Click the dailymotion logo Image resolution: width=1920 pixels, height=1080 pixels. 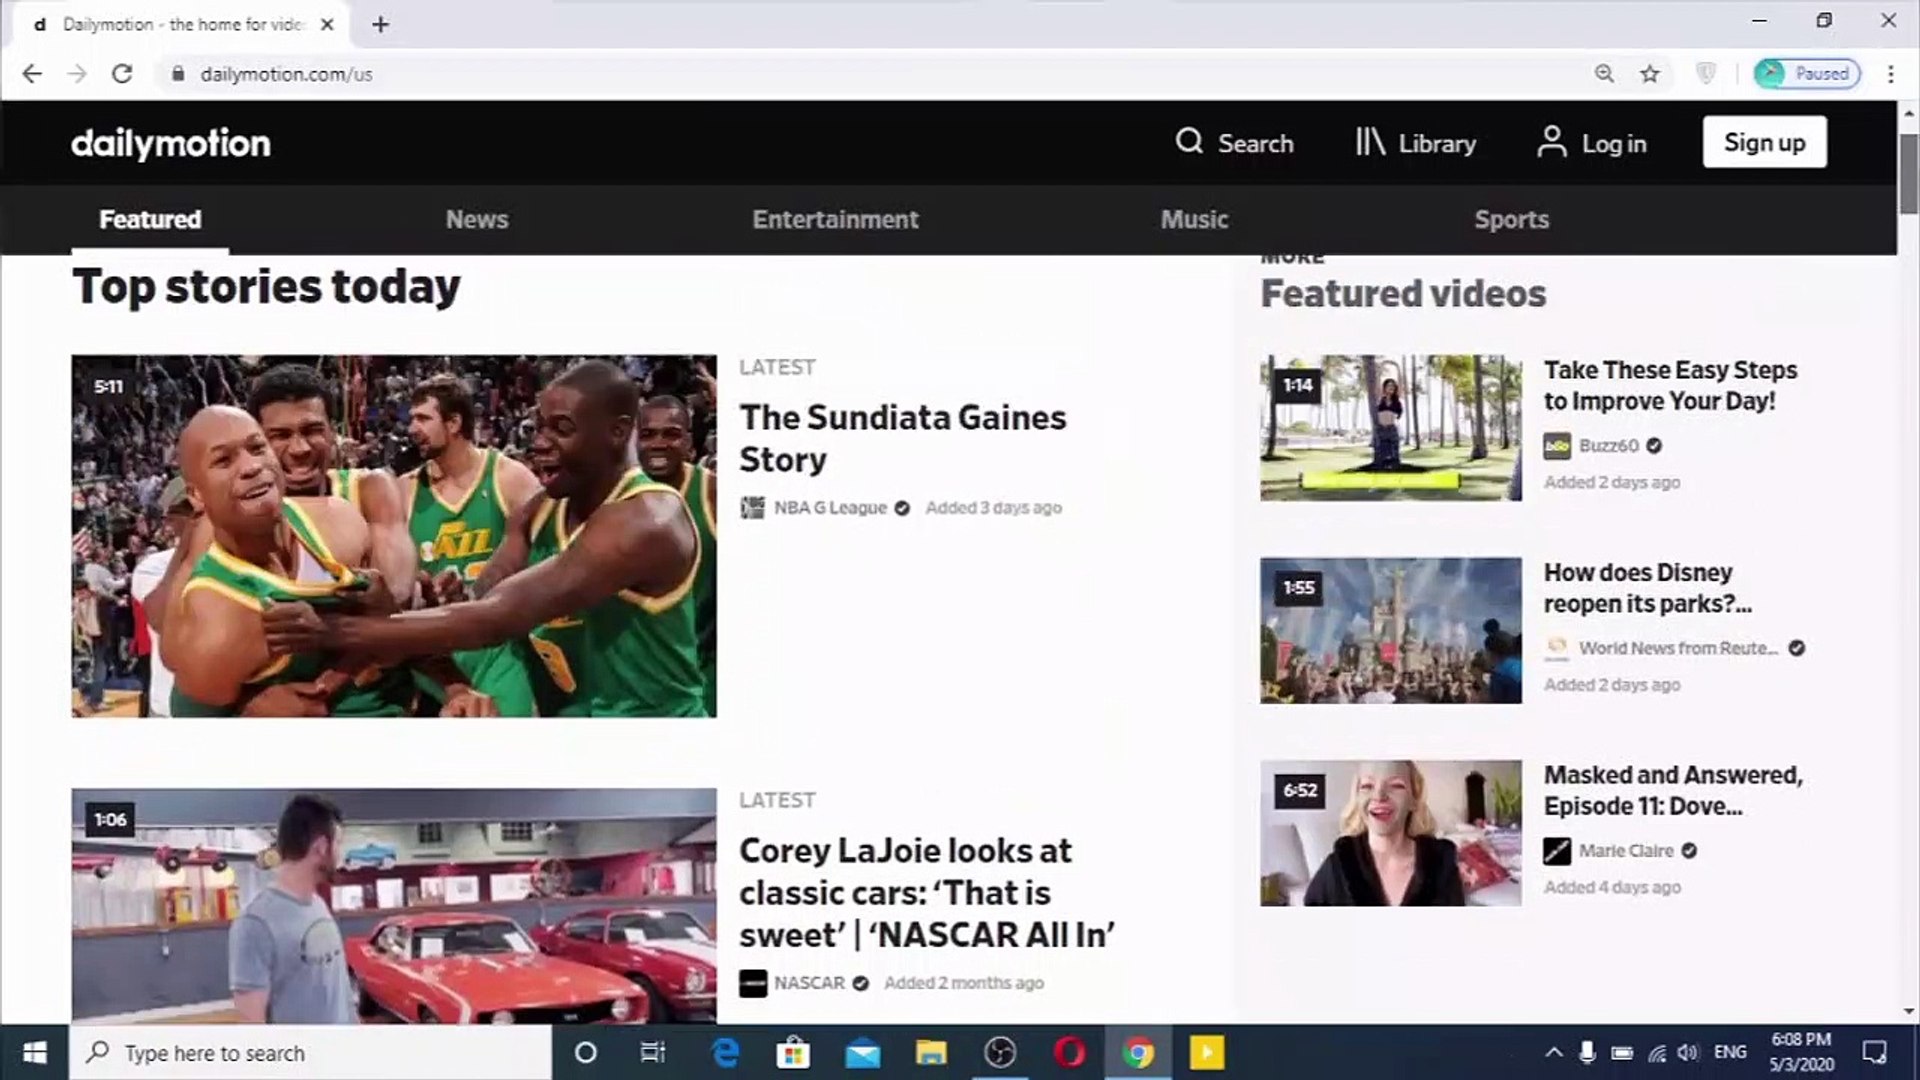170,143
